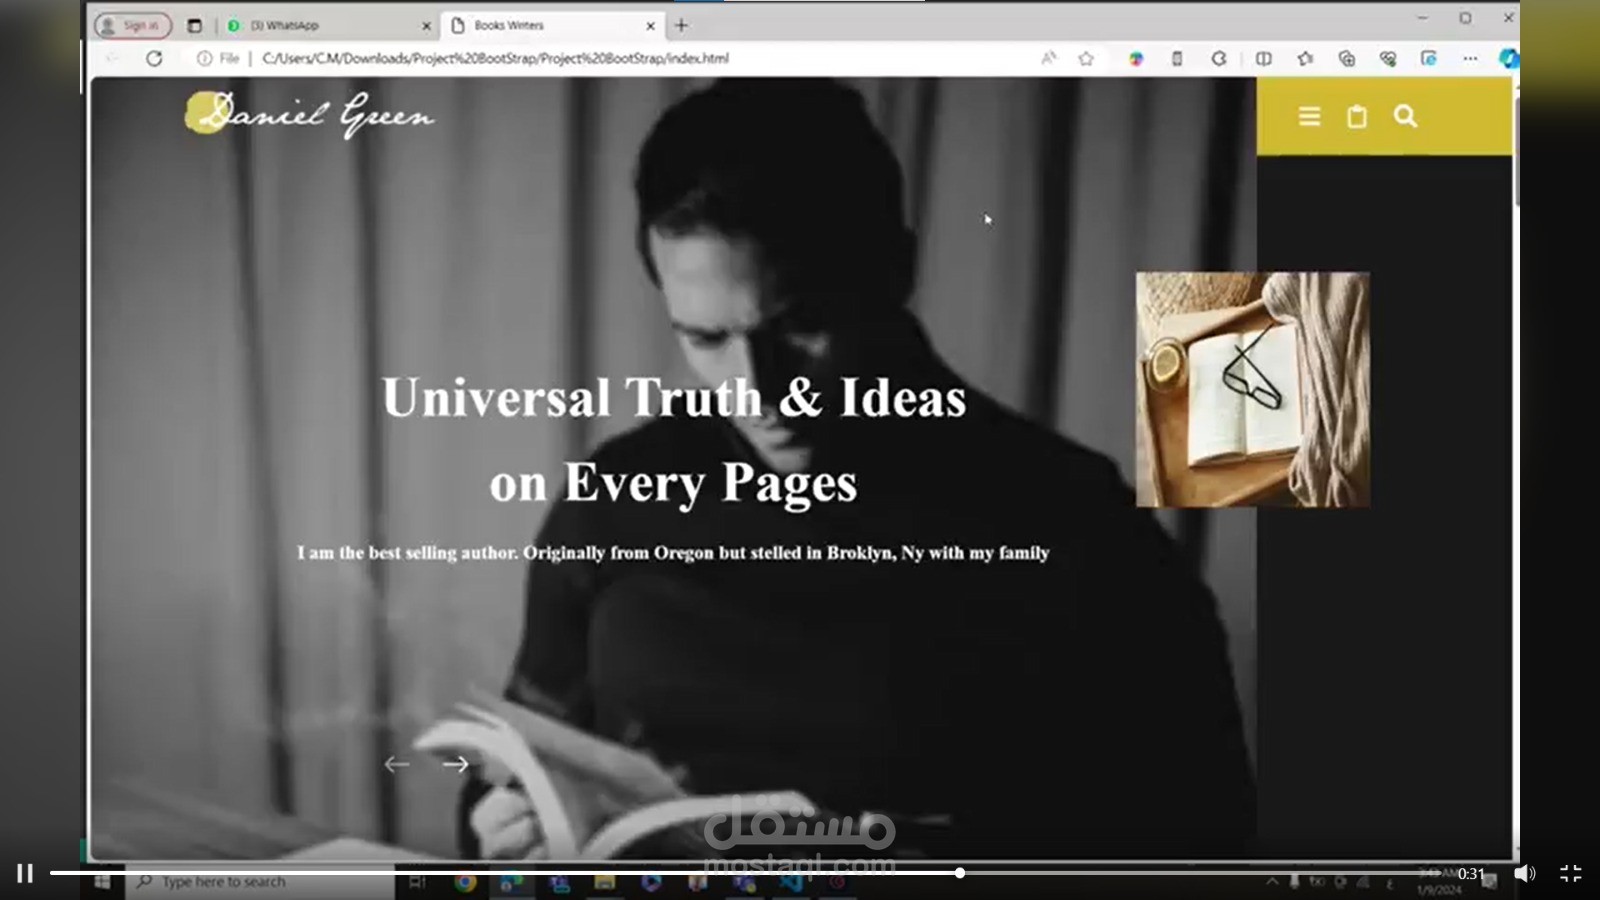This screenshot has height=900, width=1600.
Task: Reload the page with the refresh icon
Action: pyautogui.click(x=154, y=58)
